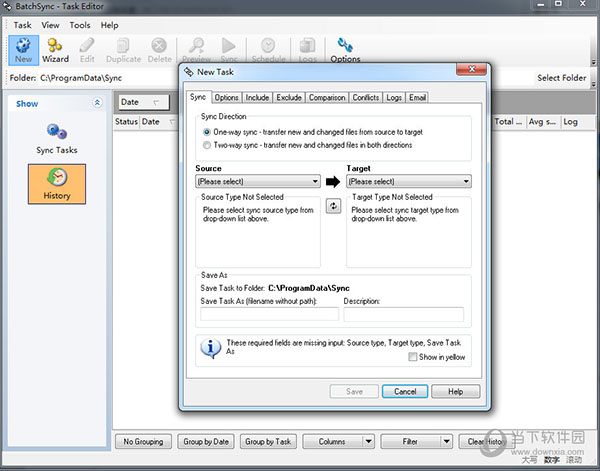Screen dimensions: 600x471
Task: Click the Date column header in grid
Action: pyautogui.click(x=158, y=122)
